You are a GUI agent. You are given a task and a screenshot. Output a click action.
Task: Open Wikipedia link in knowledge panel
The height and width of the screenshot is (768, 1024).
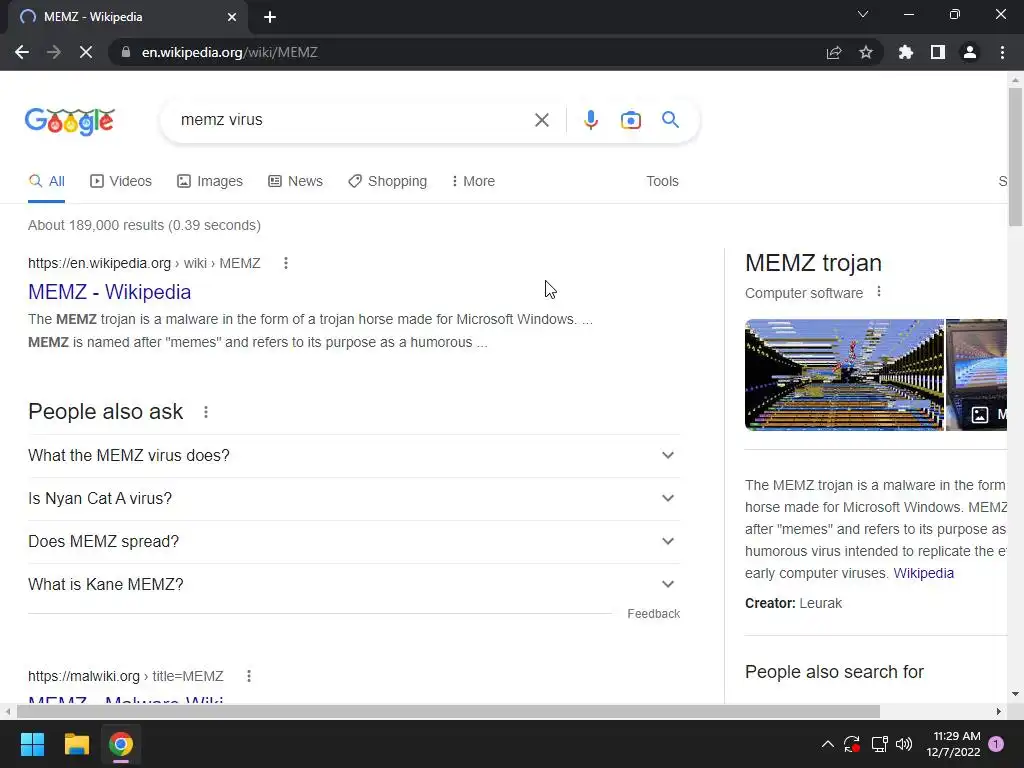point(923,573)
